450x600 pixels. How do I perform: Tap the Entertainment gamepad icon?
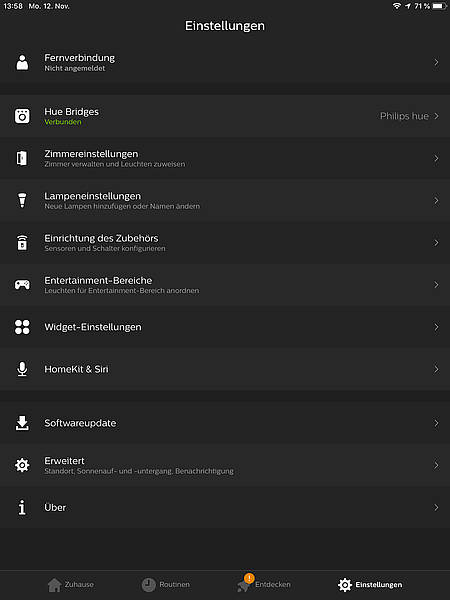point(22,285)
